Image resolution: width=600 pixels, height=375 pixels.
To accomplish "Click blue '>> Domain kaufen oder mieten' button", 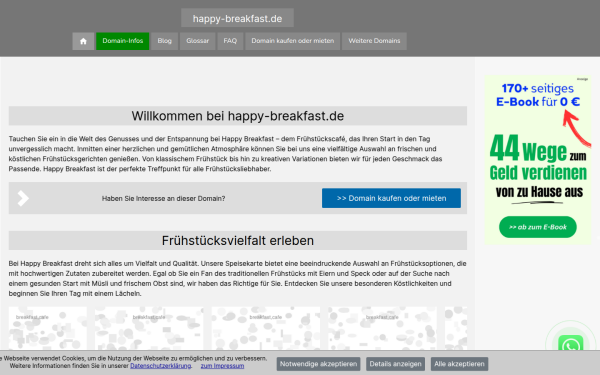I will click(391, 198).
